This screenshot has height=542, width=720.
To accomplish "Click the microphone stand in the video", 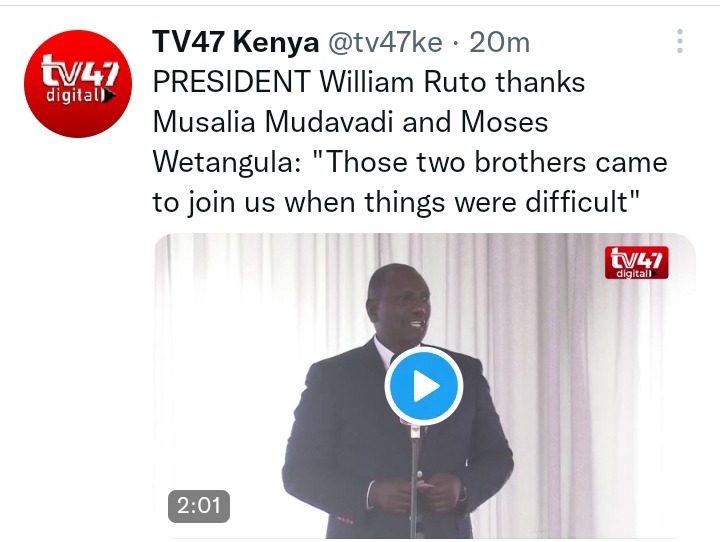I will point(415,480).
